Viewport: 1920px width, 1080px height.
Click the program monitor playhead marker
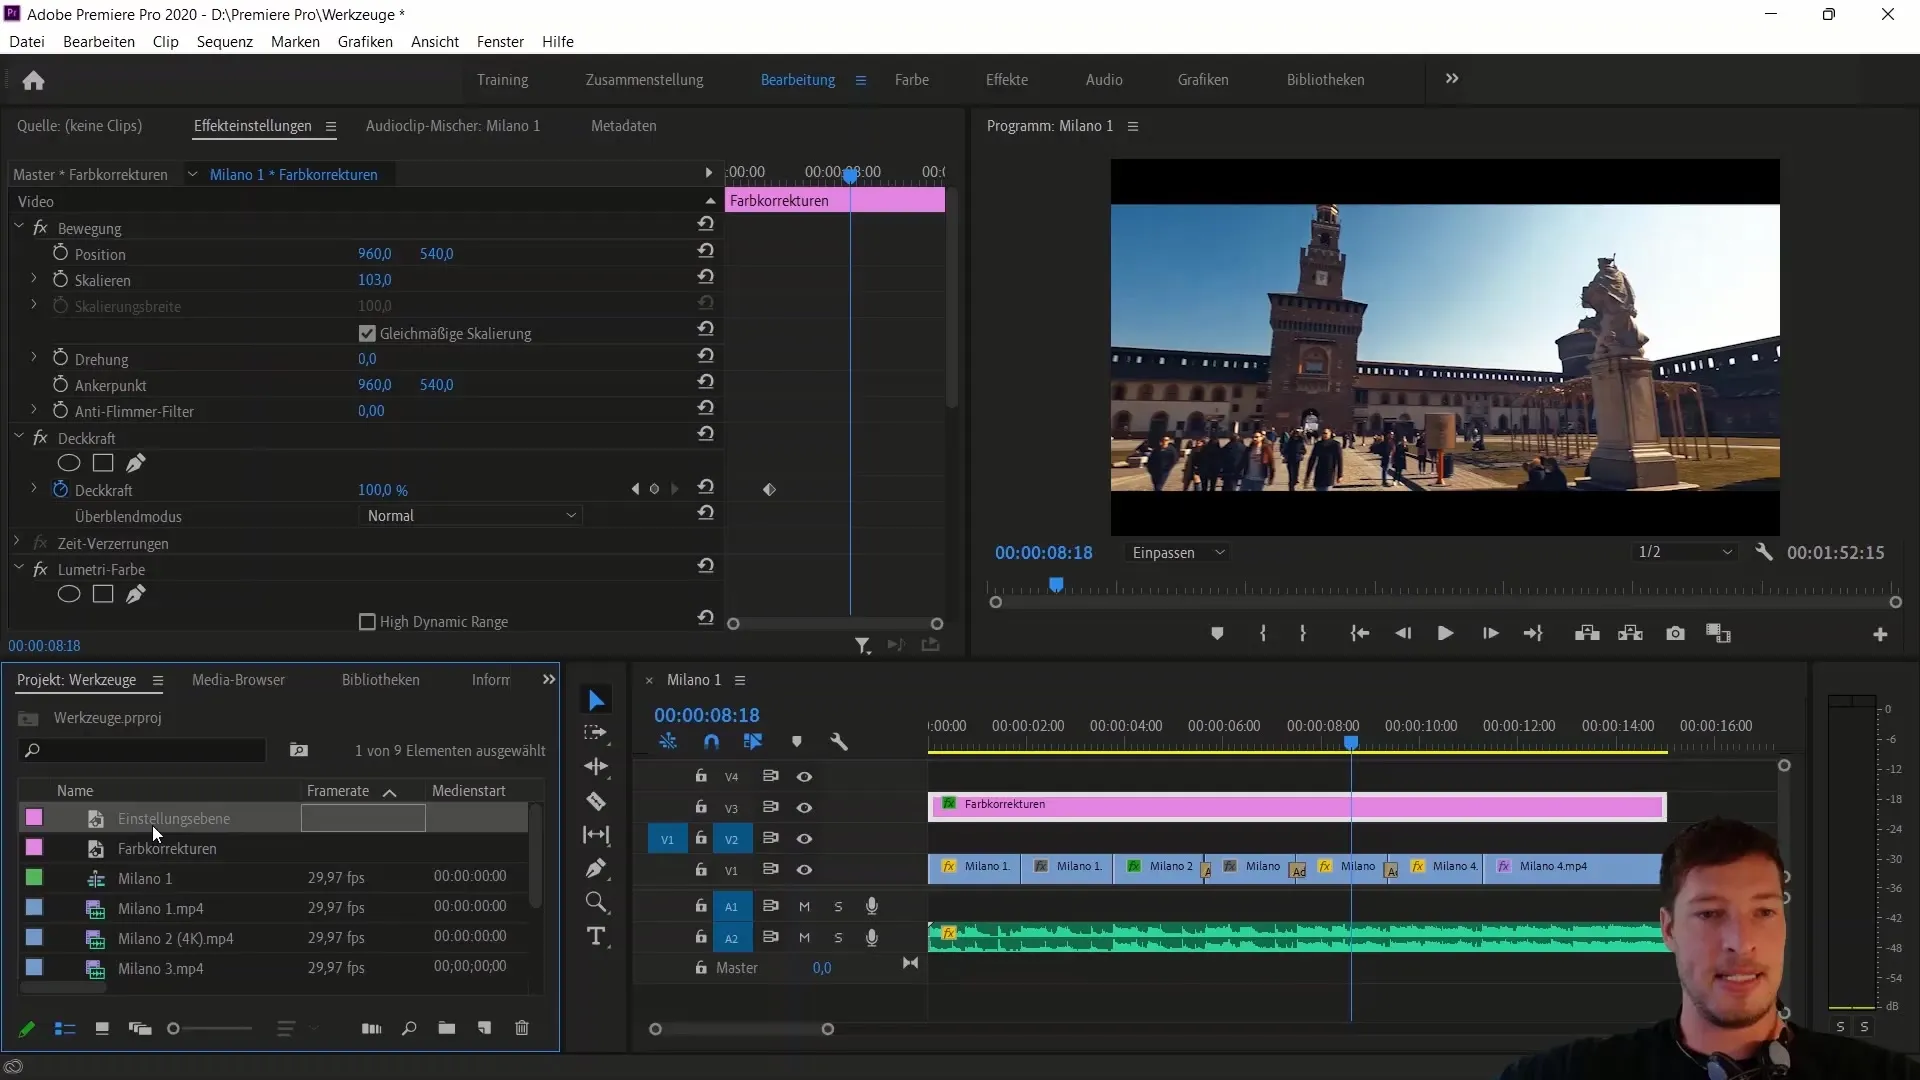coord(1056,585)
